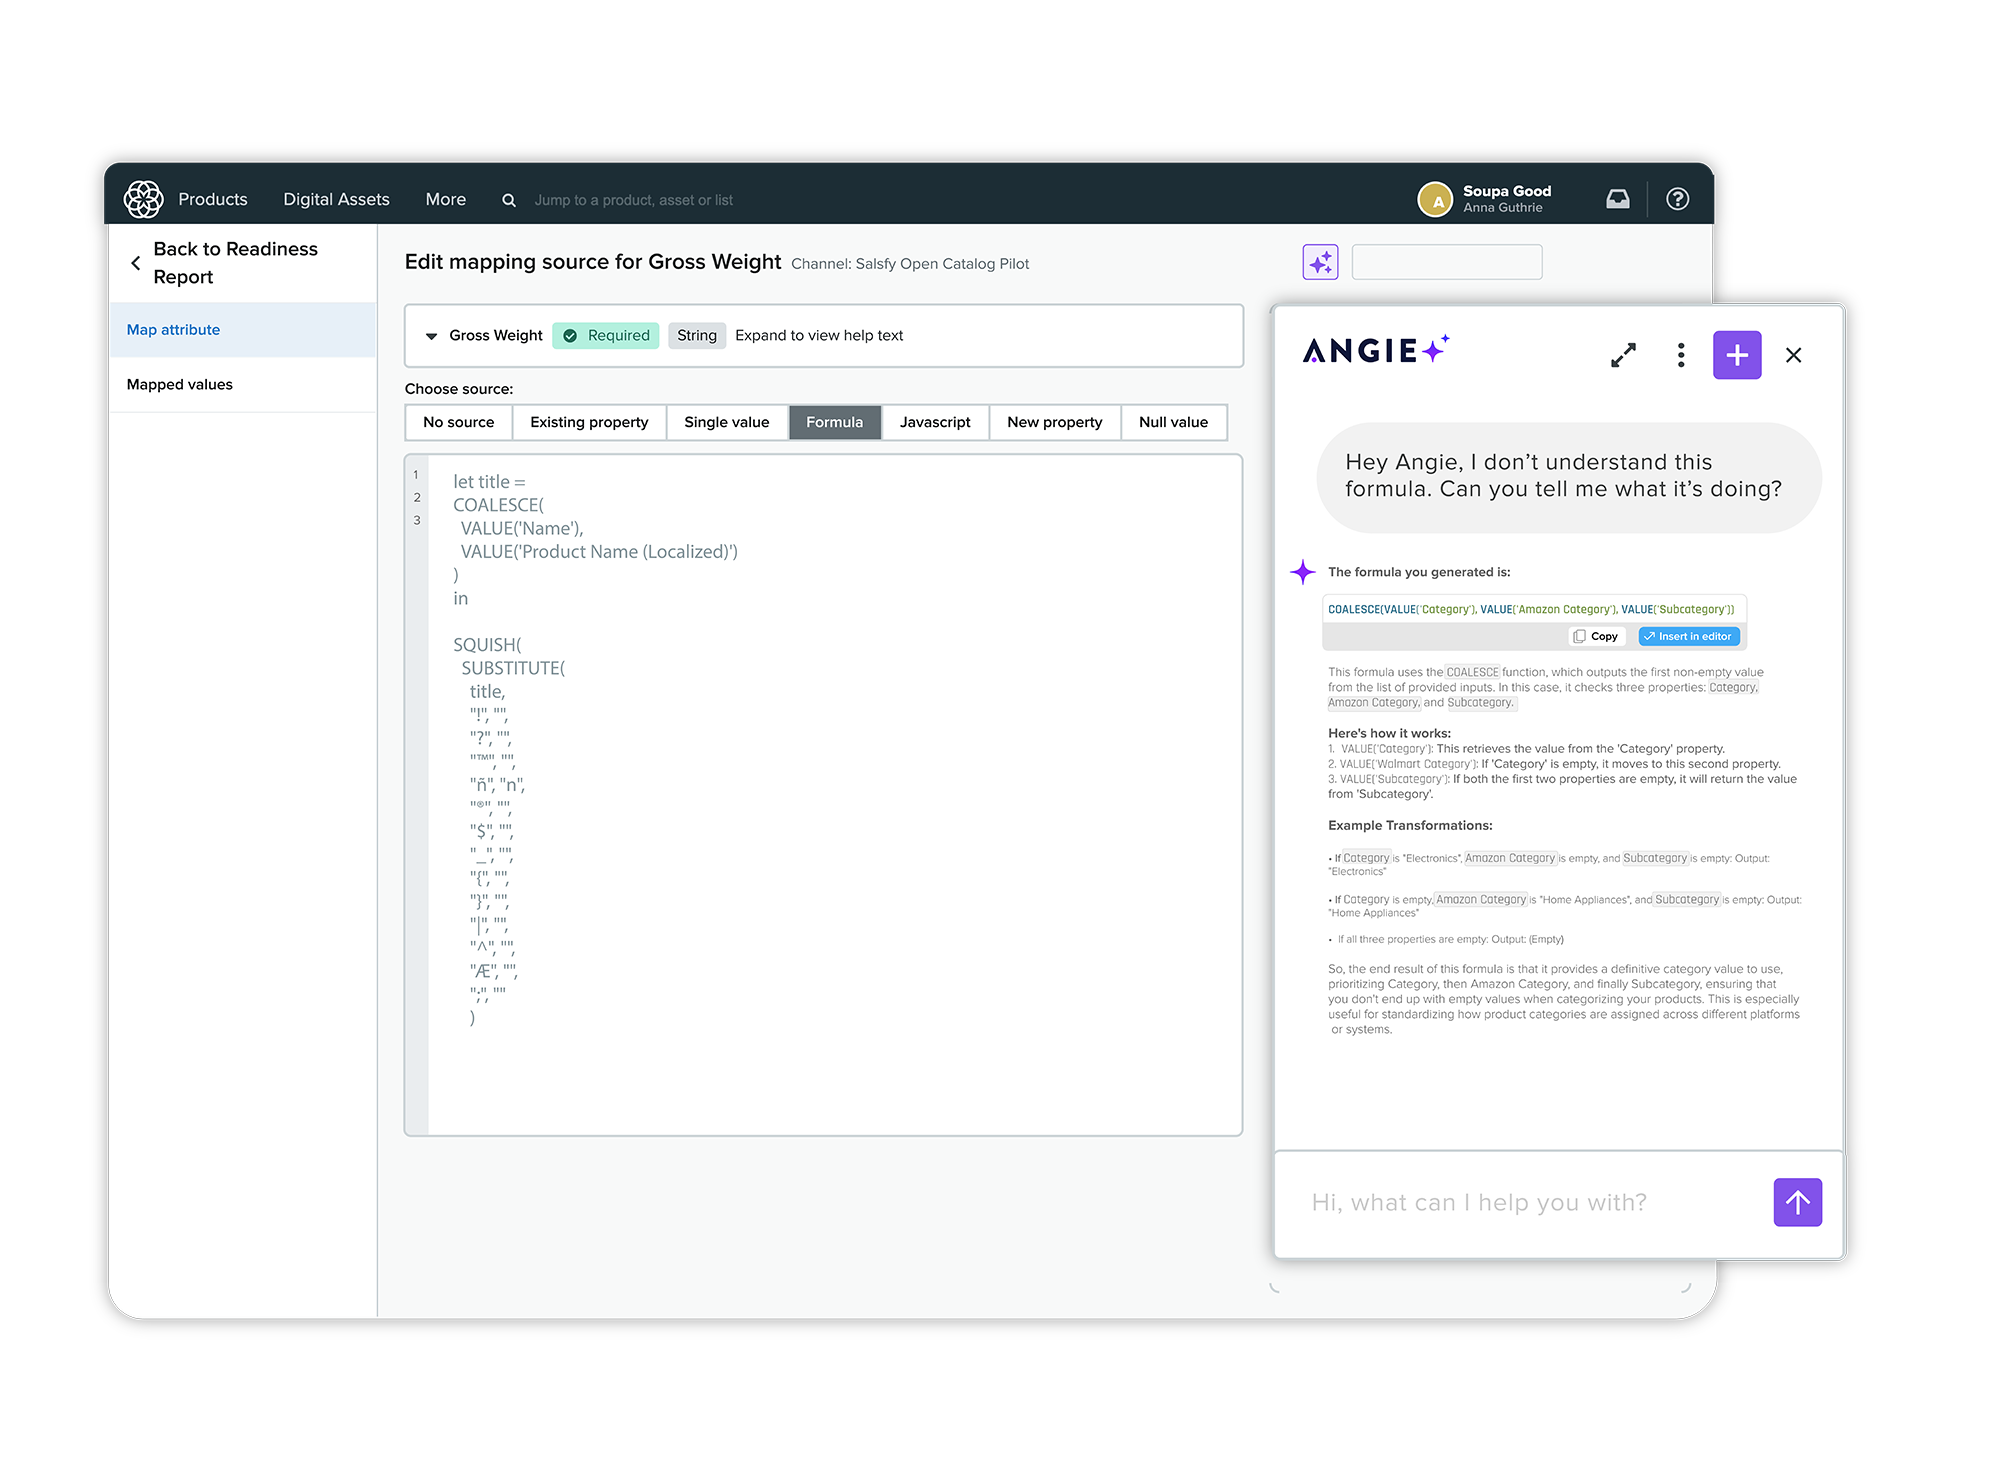
Task: Open the More navigation menu
Action: coord(445,199)
